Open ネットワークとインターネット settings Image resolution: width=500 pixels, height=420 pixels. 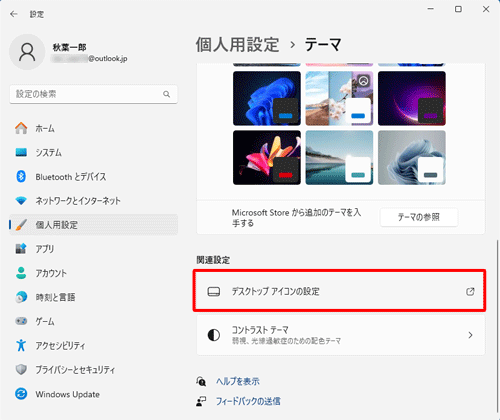pos(93,201)
